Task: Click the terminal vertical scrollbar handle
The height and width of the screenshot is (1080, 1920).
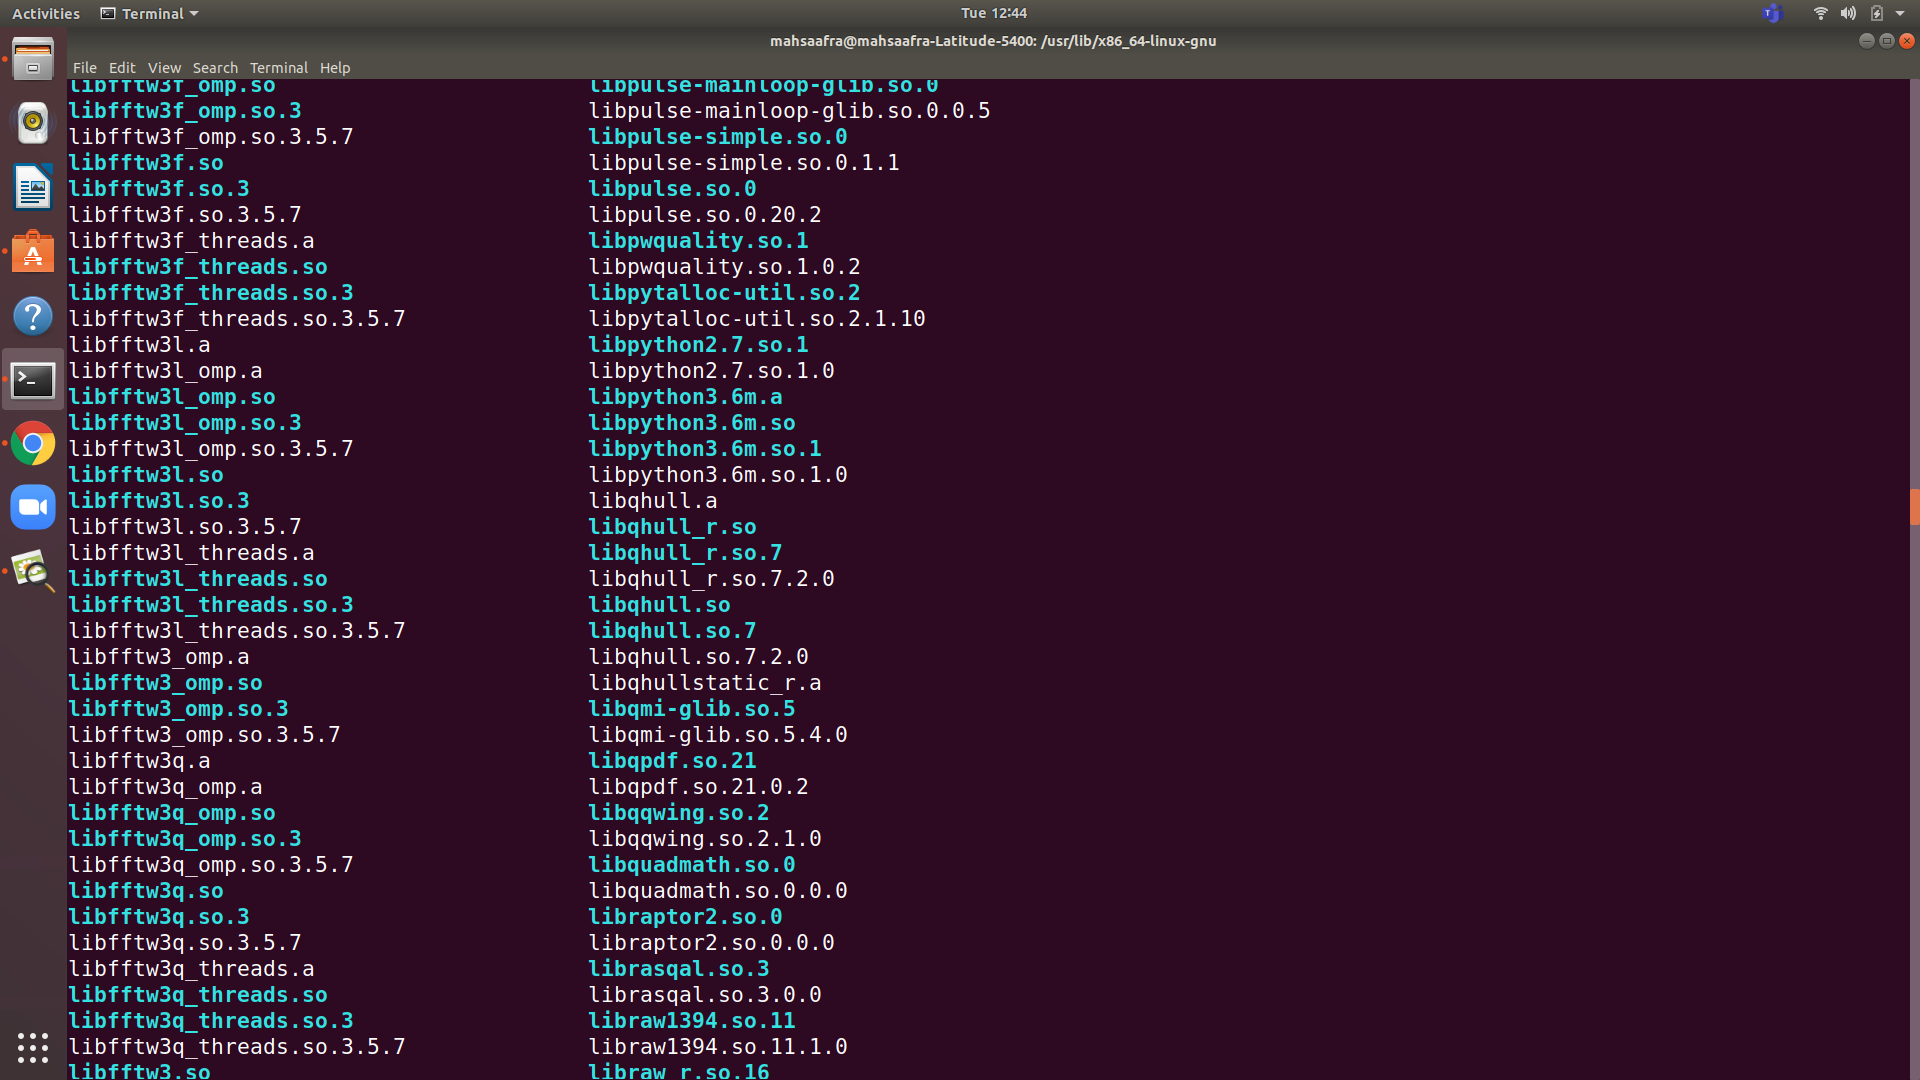Action: 1914,507
